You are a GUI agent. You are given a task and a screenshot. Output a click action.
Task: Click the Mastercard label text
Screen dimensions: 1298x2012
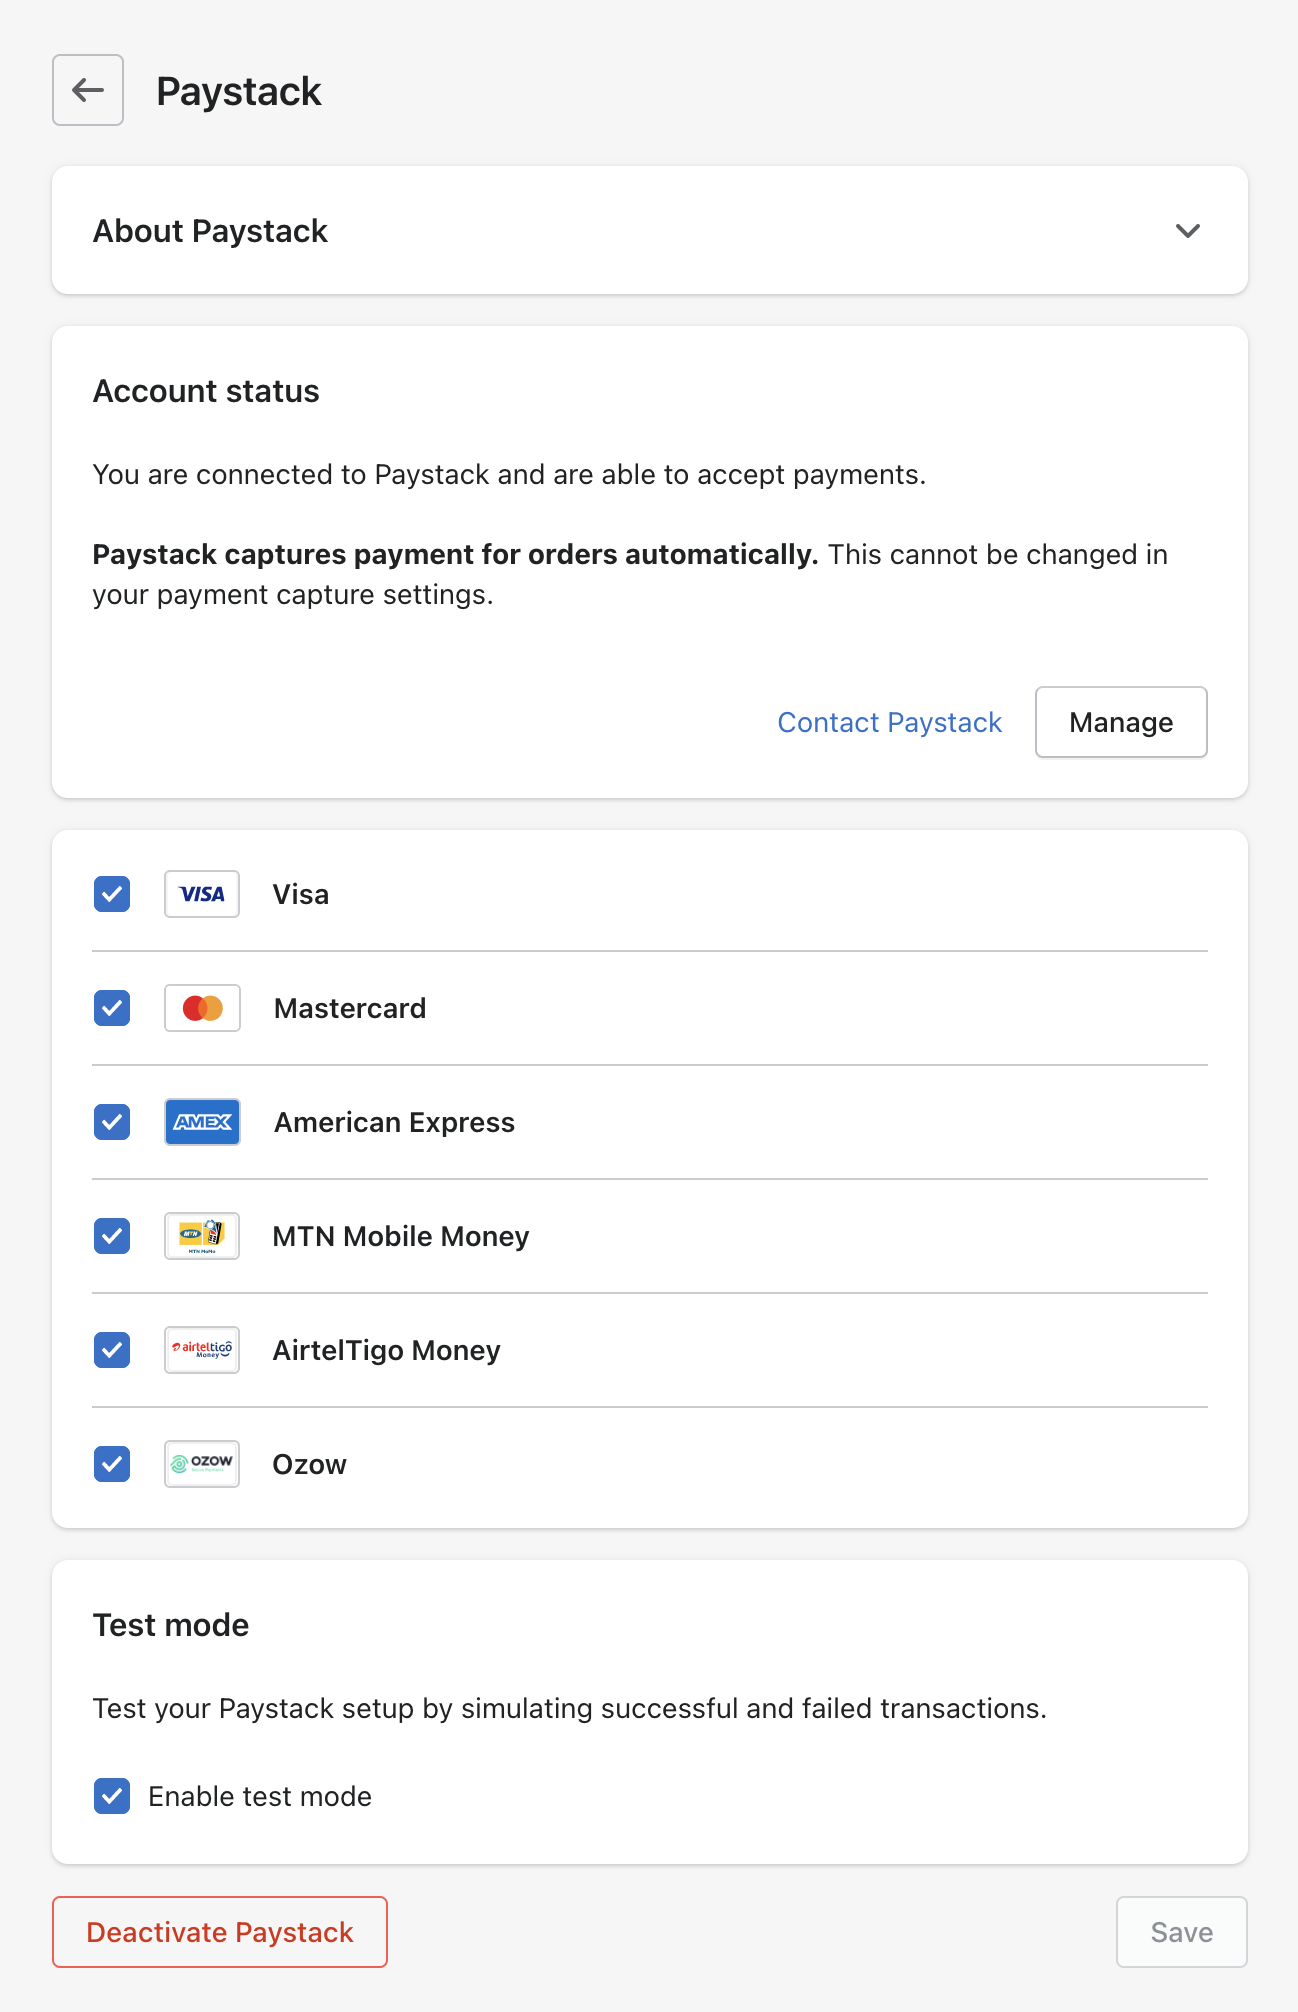(350, 1008)
